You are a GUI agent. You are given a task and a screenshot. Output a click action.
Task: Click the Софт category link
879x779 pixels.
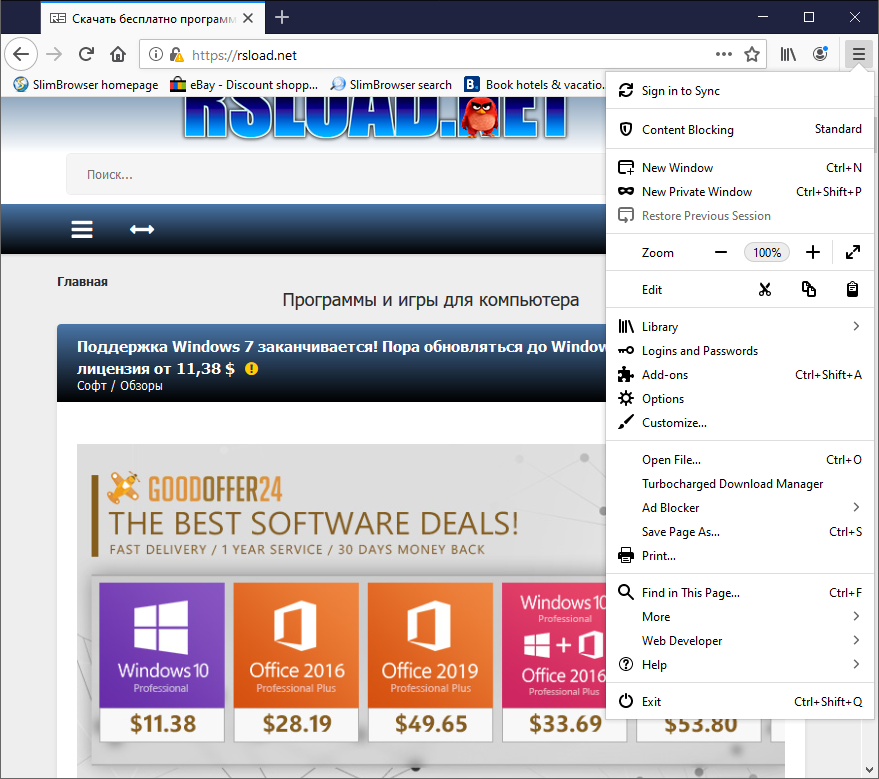pos(91,386)
